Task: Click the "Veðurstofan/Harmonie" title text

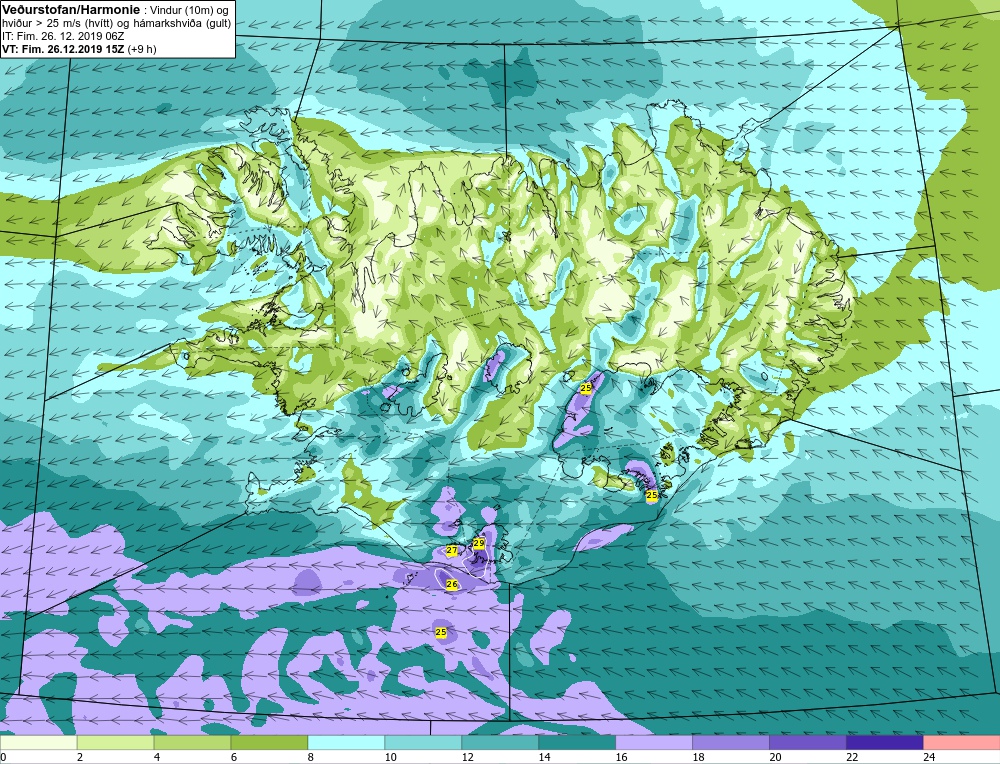Action: coord(71,10)
